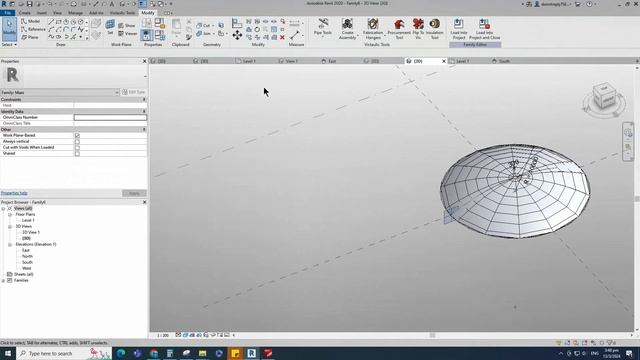
Task: Collapse Elevations (Elevation 1) node
Action: tap(10, 244)
